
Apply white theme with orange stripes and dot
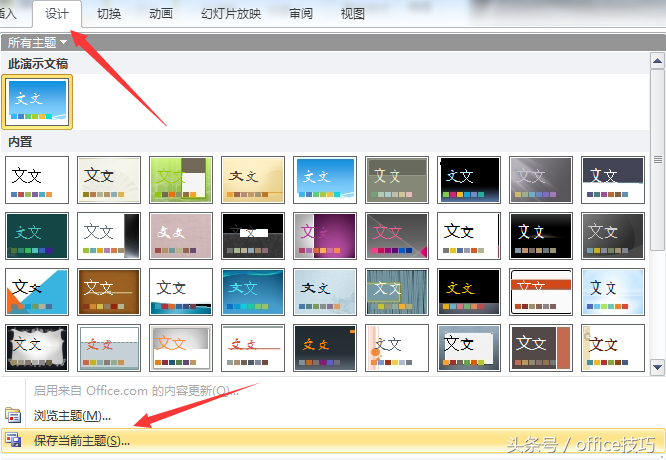coord(397,348)
